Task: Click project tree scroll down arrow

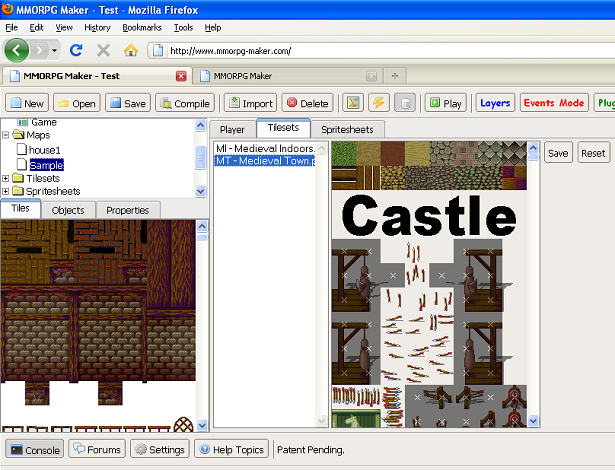Action: (200, 191)
